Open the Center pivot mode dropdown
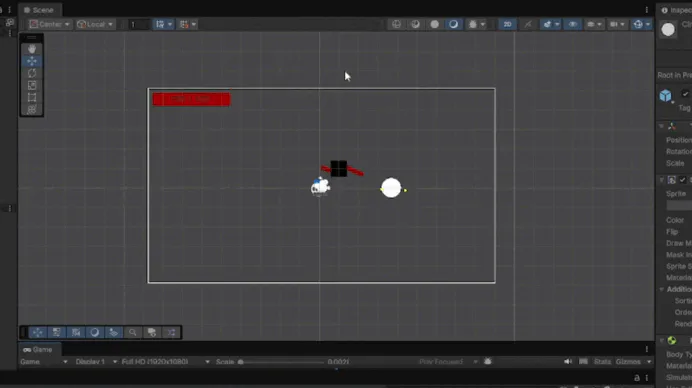The width and height of the screenshot is (692, 388). (49, 24)
